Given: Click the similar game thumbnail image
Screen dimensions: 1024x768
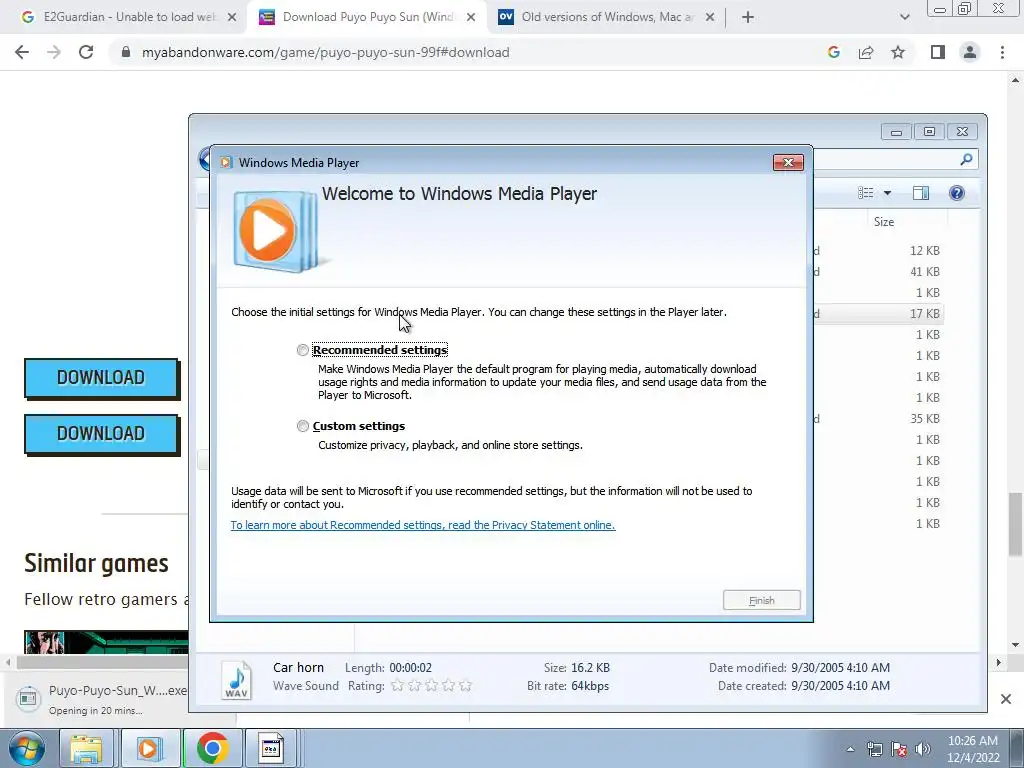Looking at the screenshot, I should 106,642.
